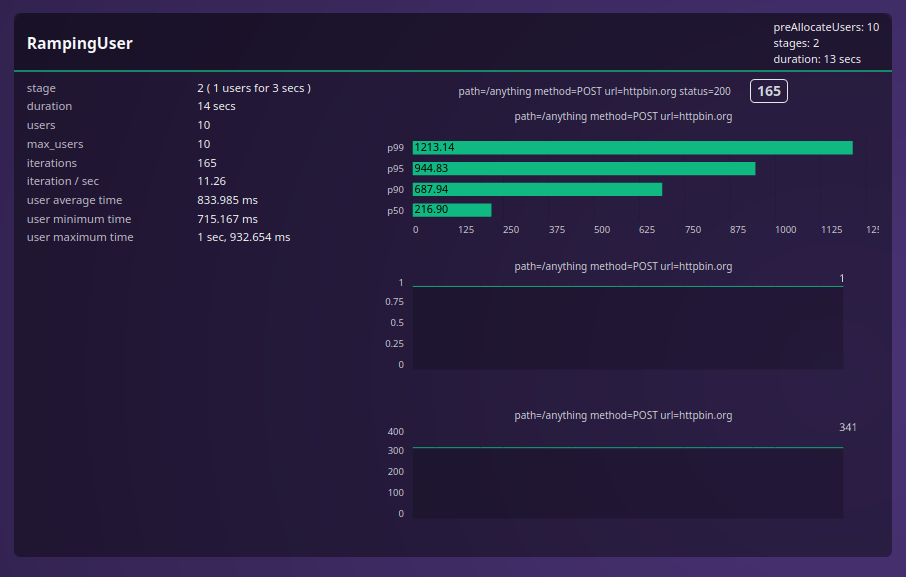Image resolution: width=906 pixels, height=577 pixels.
Task: Click the title above the percentile bar chart
Action: tap(623, 117)
